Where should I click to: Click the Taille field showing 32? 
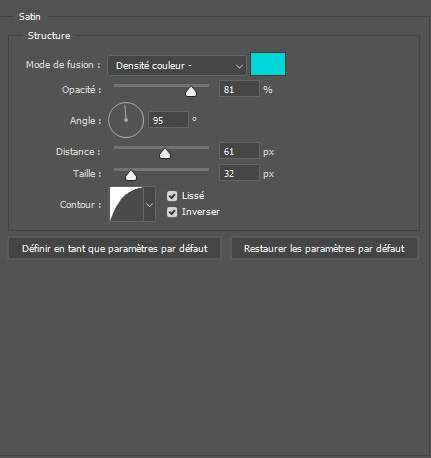coord(239,173)
